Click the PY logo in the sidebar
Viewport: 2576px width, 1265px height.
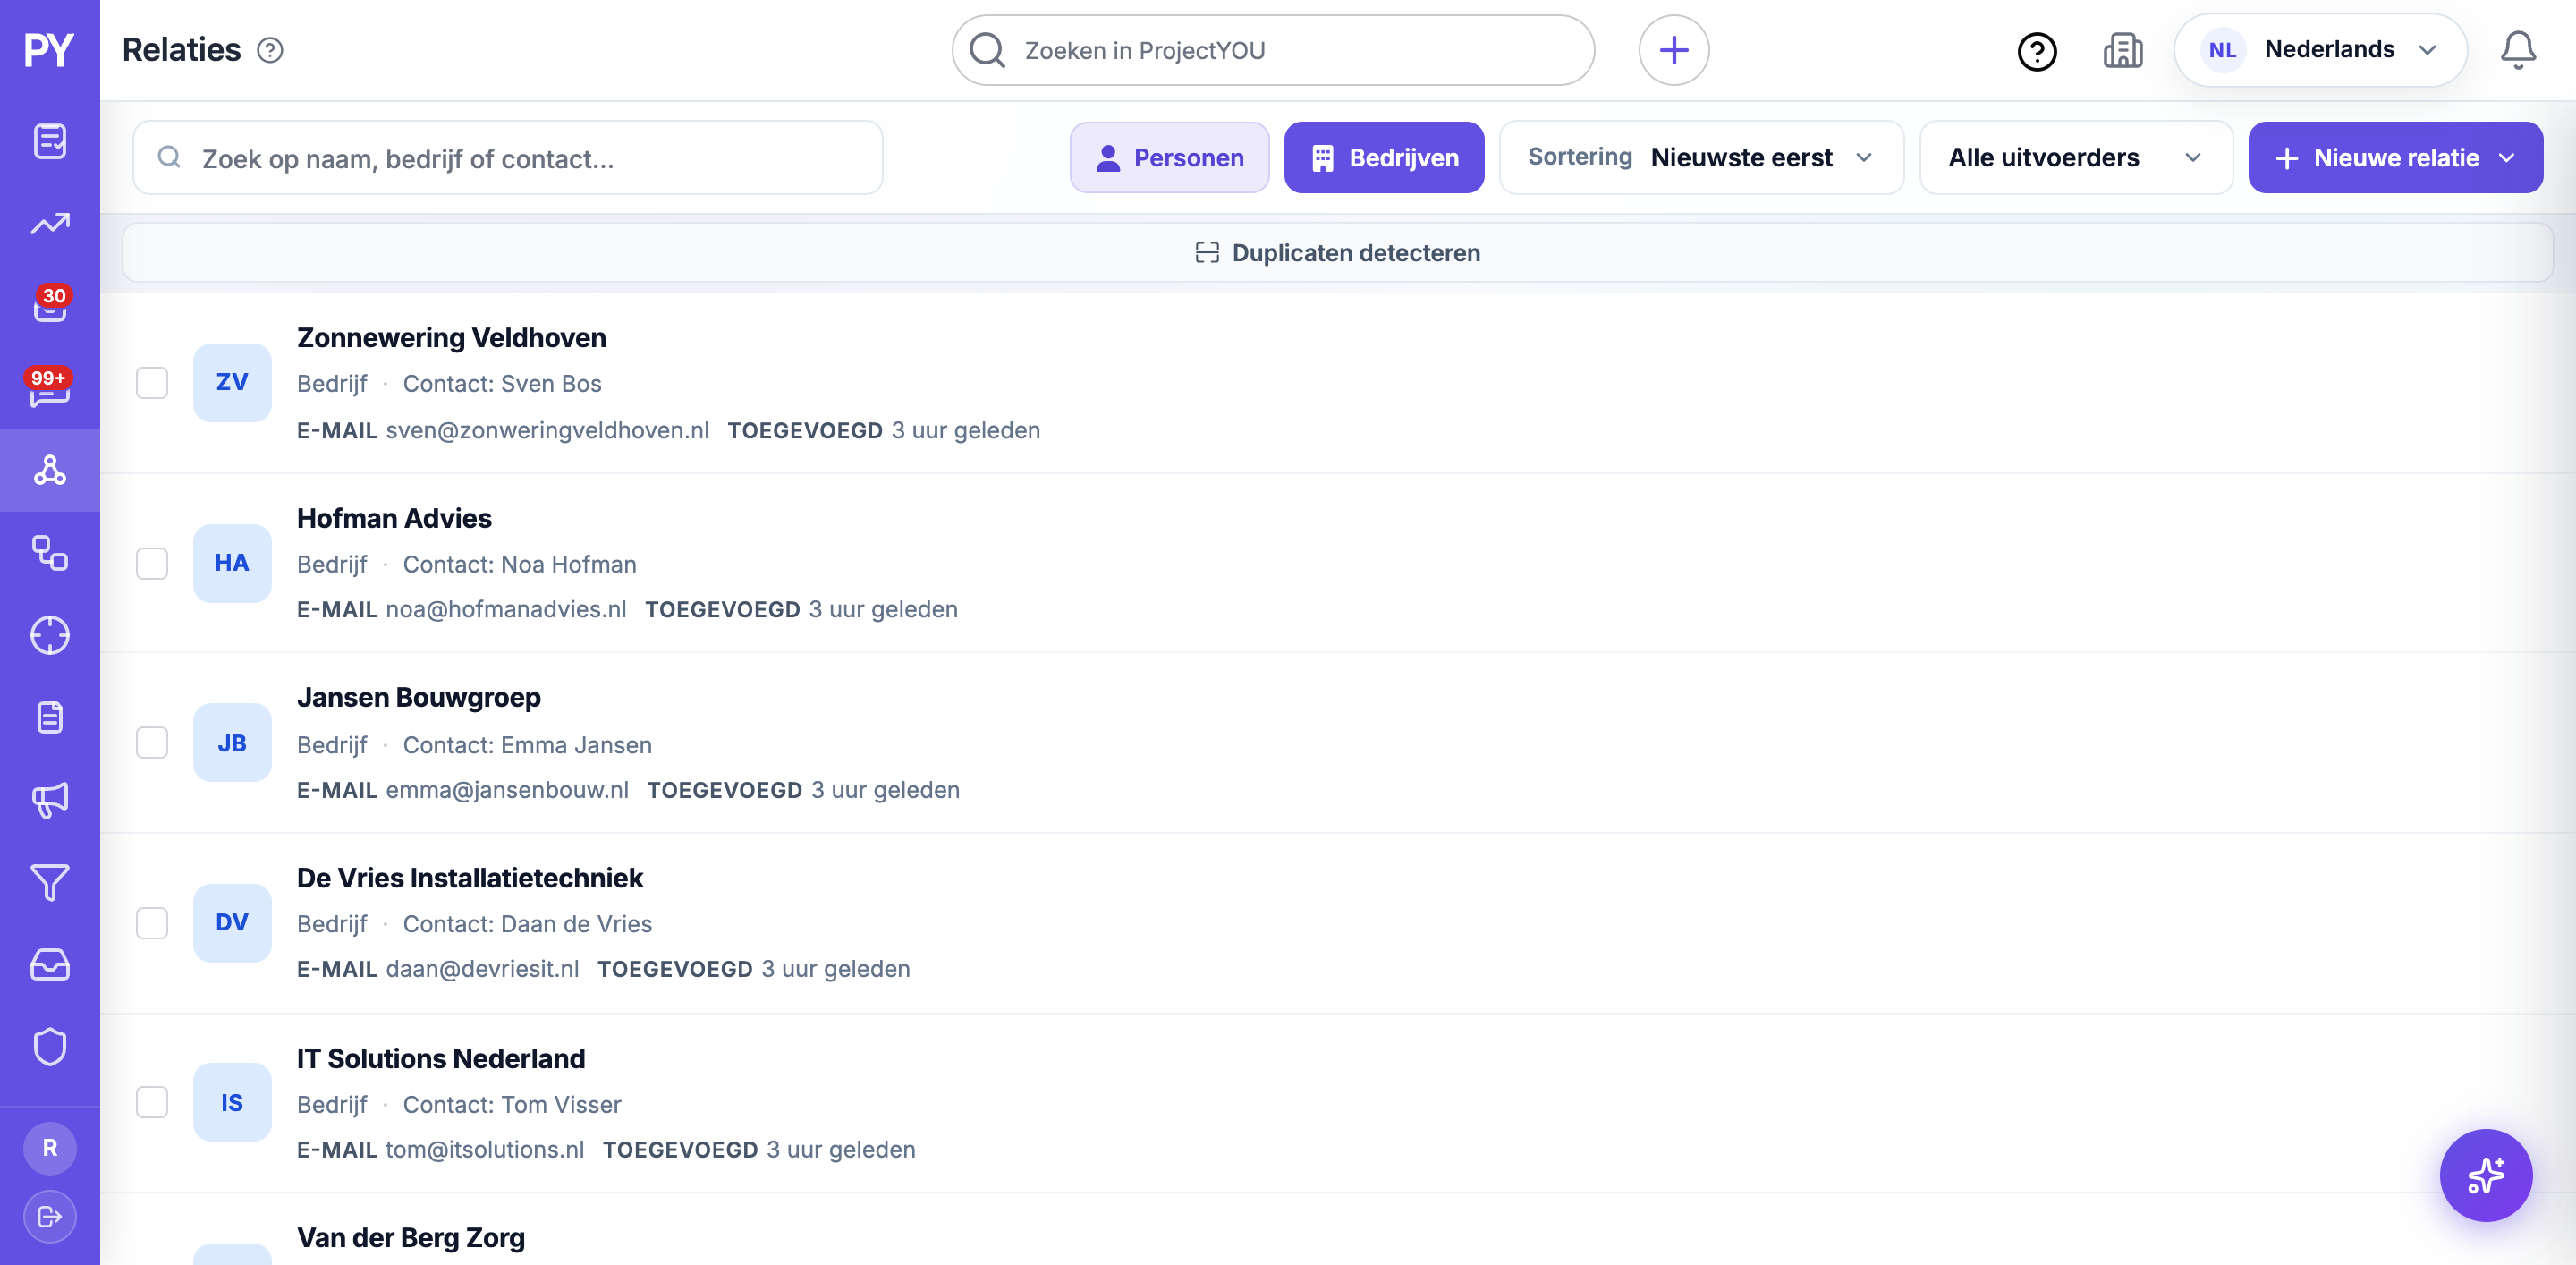pyautogui.click(x=49, y=50)
